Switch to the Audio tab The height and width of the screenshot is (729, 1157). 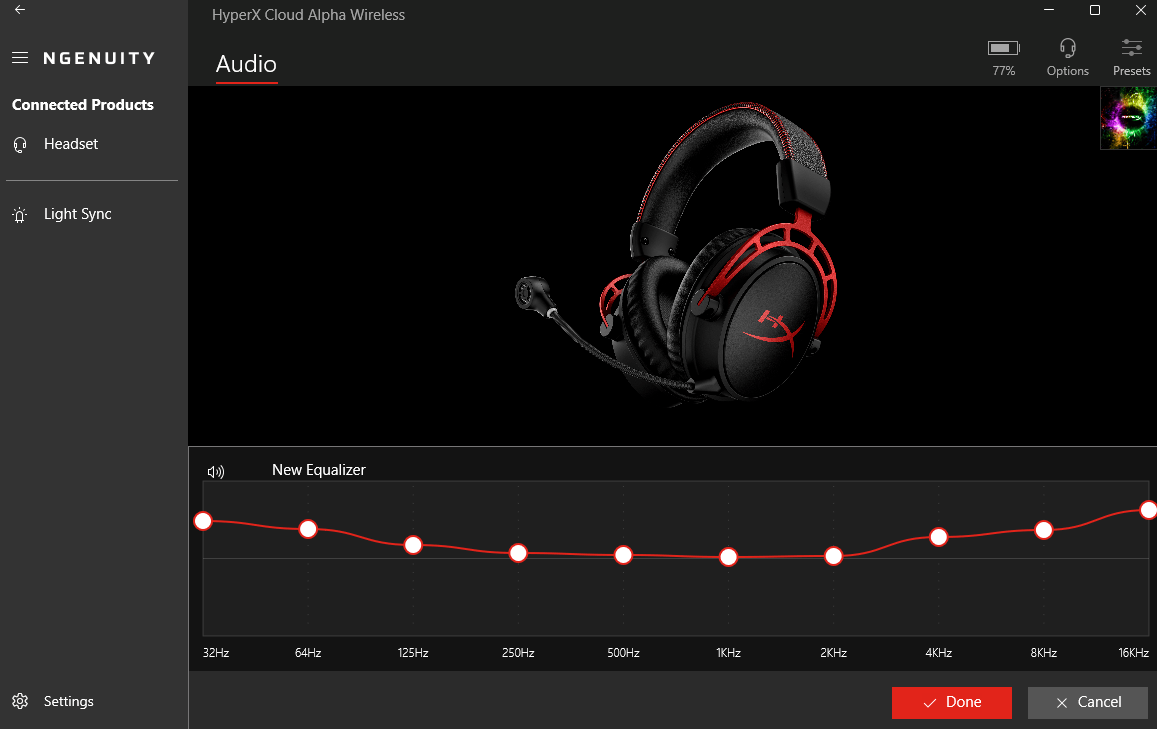point(246,64)
